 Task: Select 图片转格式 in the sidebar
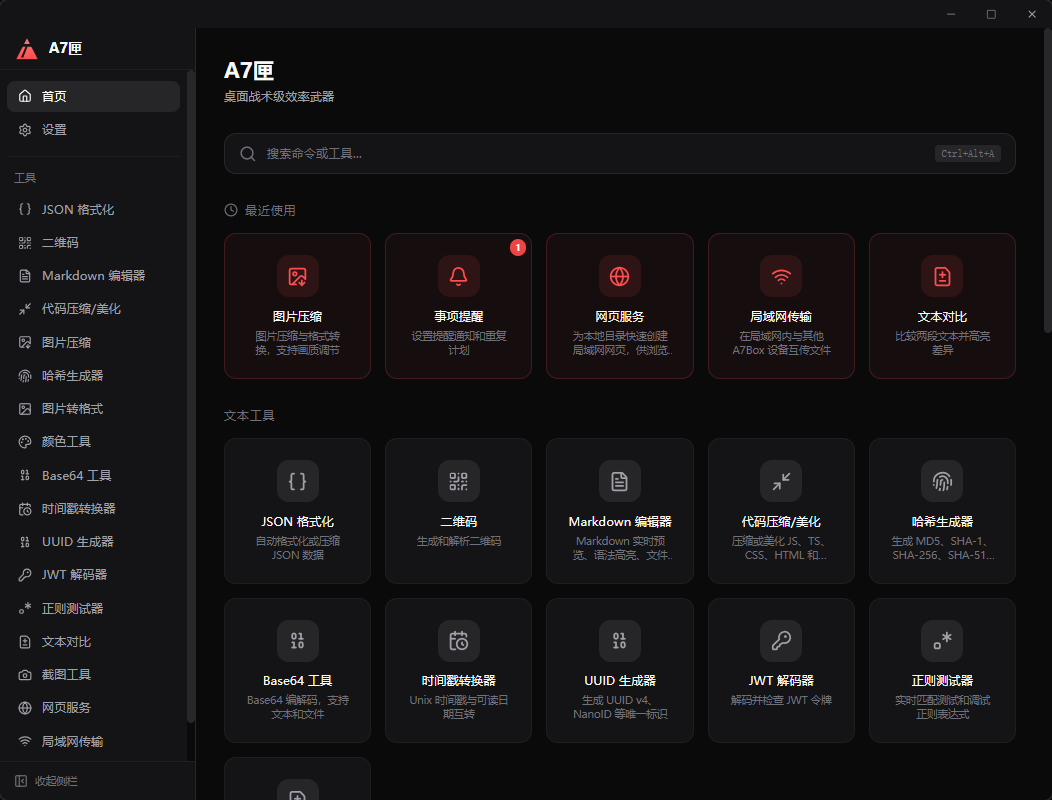pyautogui.click(x=93, y=409)
